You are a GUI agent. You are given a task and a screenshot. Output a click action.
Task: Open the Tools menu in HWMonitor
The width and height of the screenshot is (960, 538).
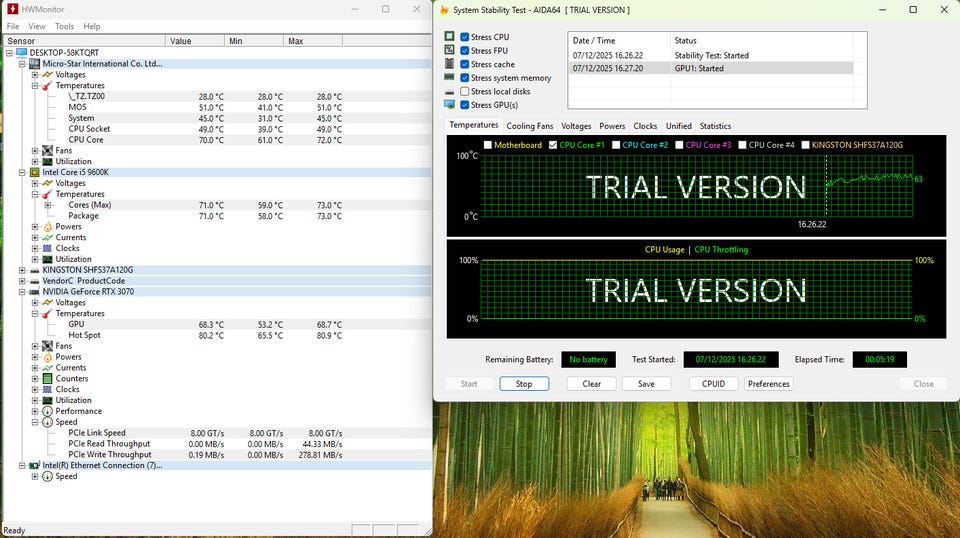[64, 26]
